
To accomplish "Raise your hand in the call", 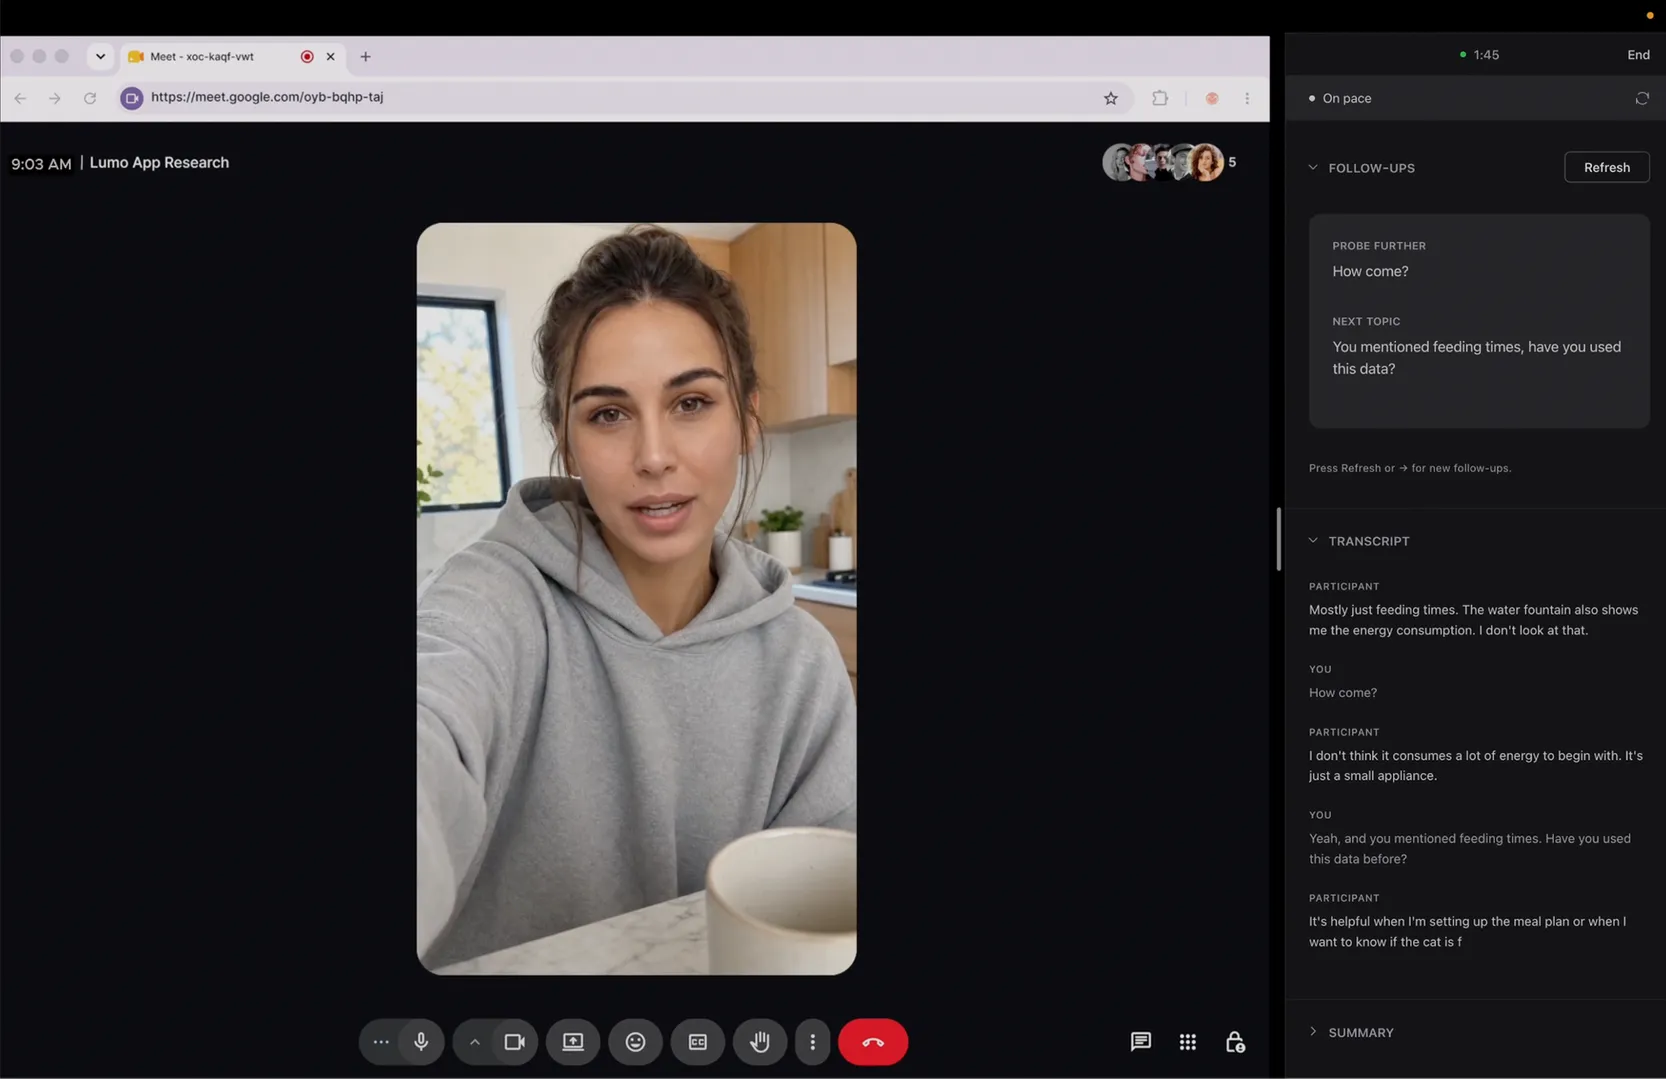I will pos(760,1042).
